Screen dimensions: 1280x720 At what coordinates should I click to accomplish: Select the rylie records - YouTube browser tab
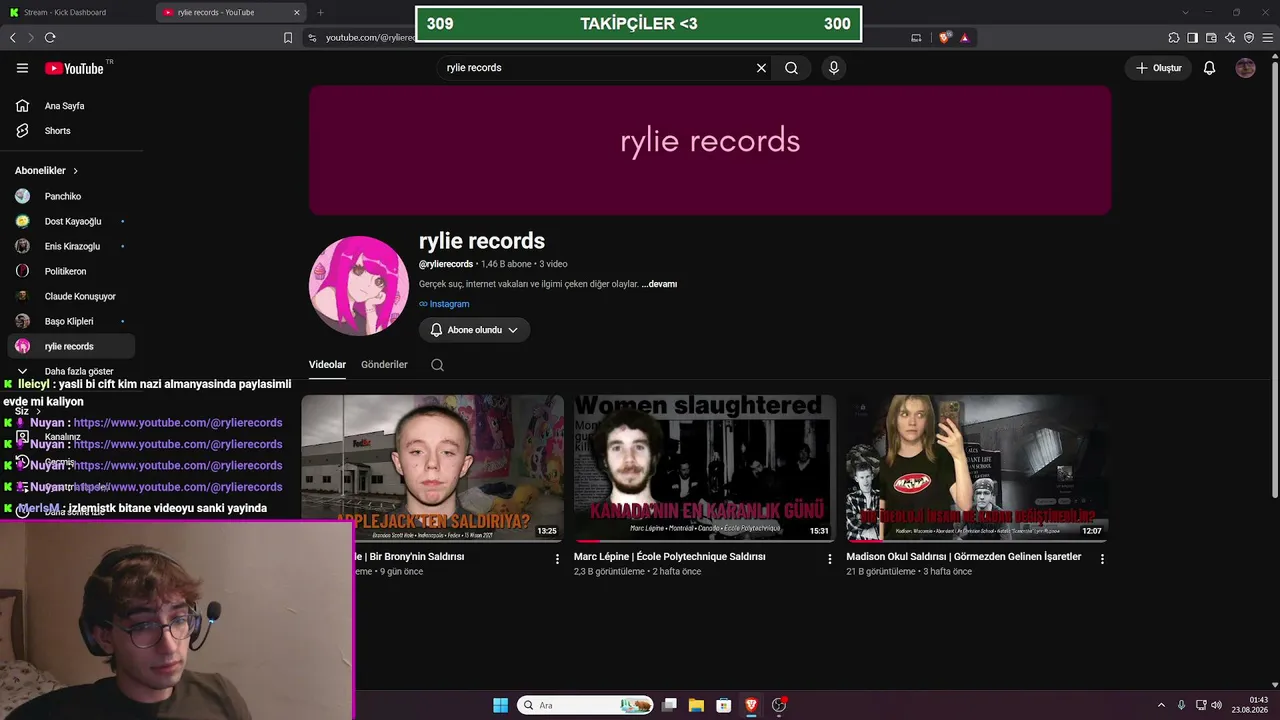coord(232,12)
